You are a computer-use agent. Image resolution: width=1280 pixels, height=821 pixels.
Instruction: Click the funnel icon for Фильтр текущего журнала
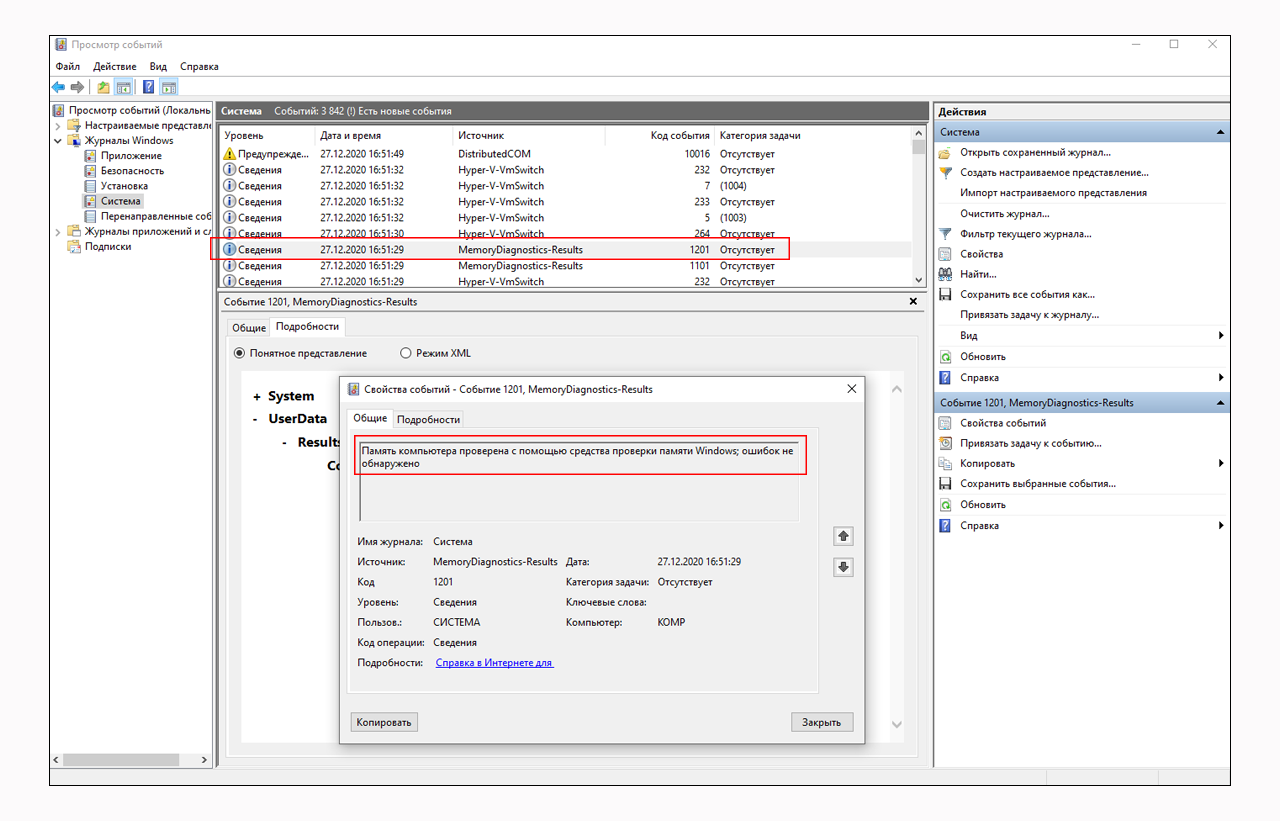(945, 234)
